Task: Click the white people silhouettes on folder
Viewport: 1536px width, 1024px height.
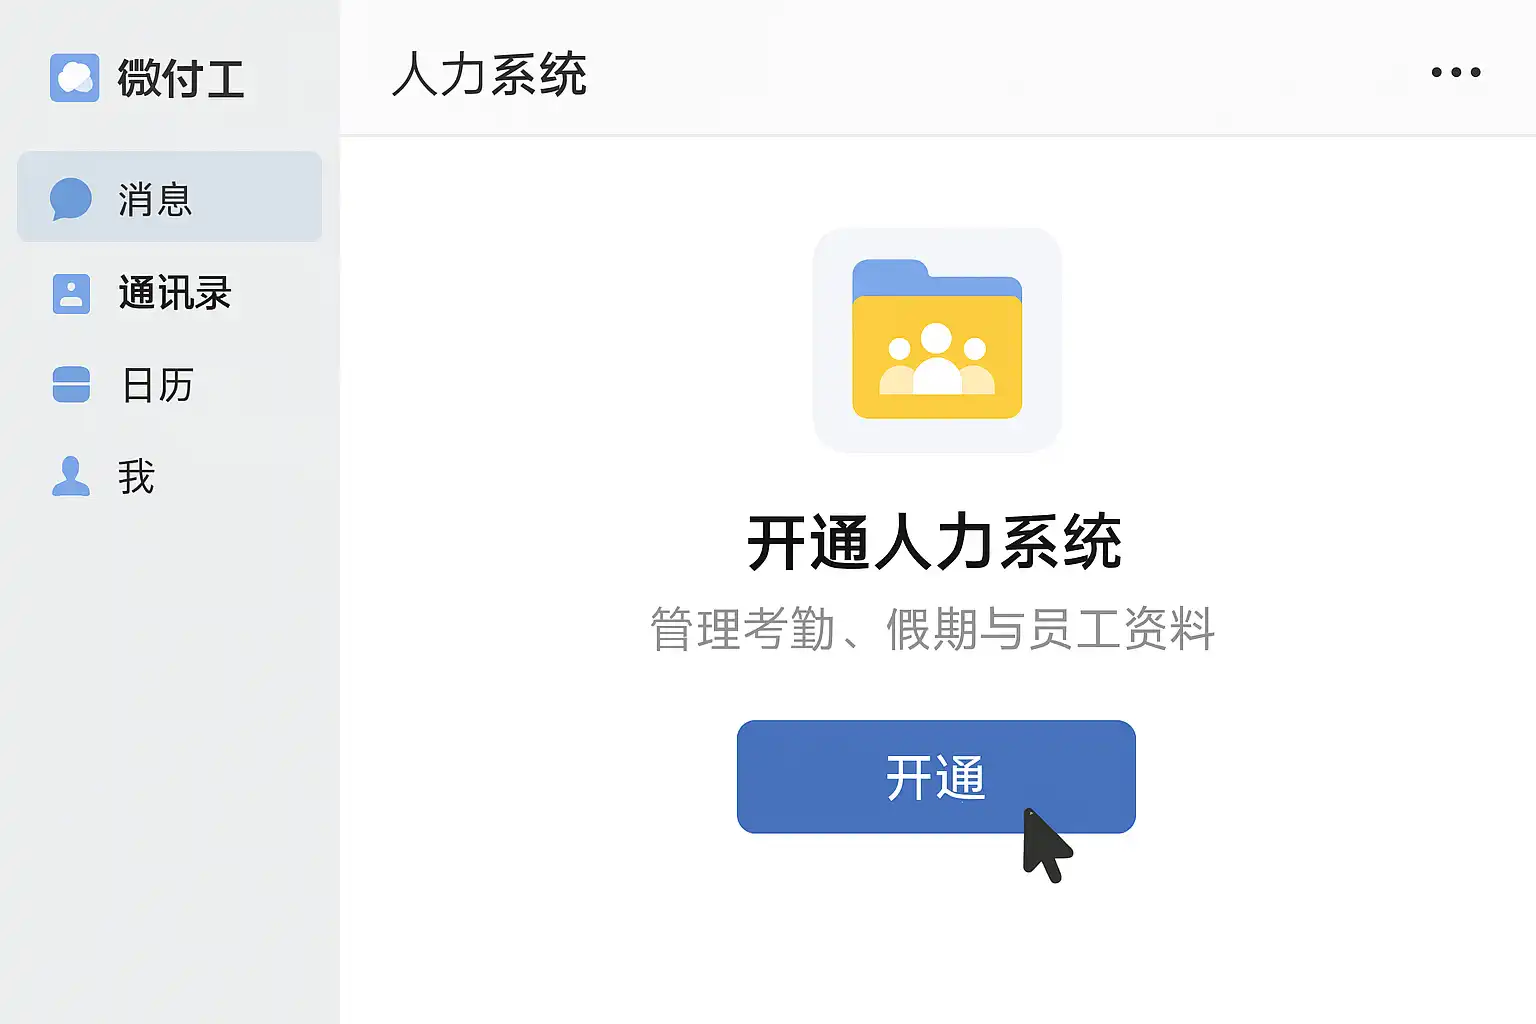Action: [x=937, y=359]
